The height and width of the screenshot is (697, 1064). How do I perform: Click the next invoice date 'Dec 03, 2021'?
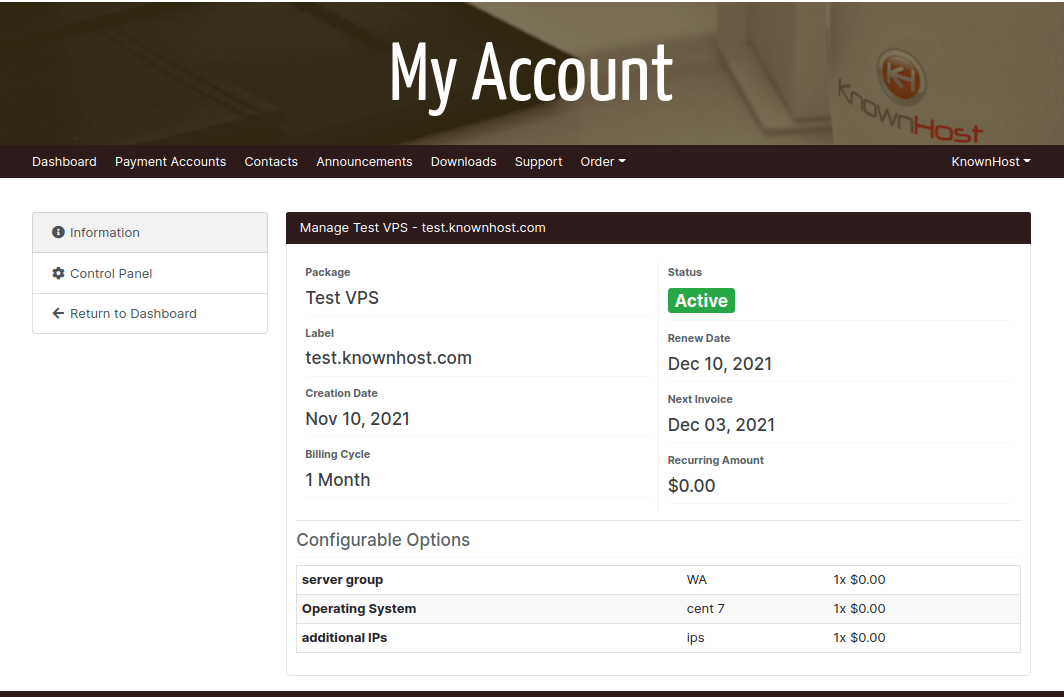tap(721, 425)
